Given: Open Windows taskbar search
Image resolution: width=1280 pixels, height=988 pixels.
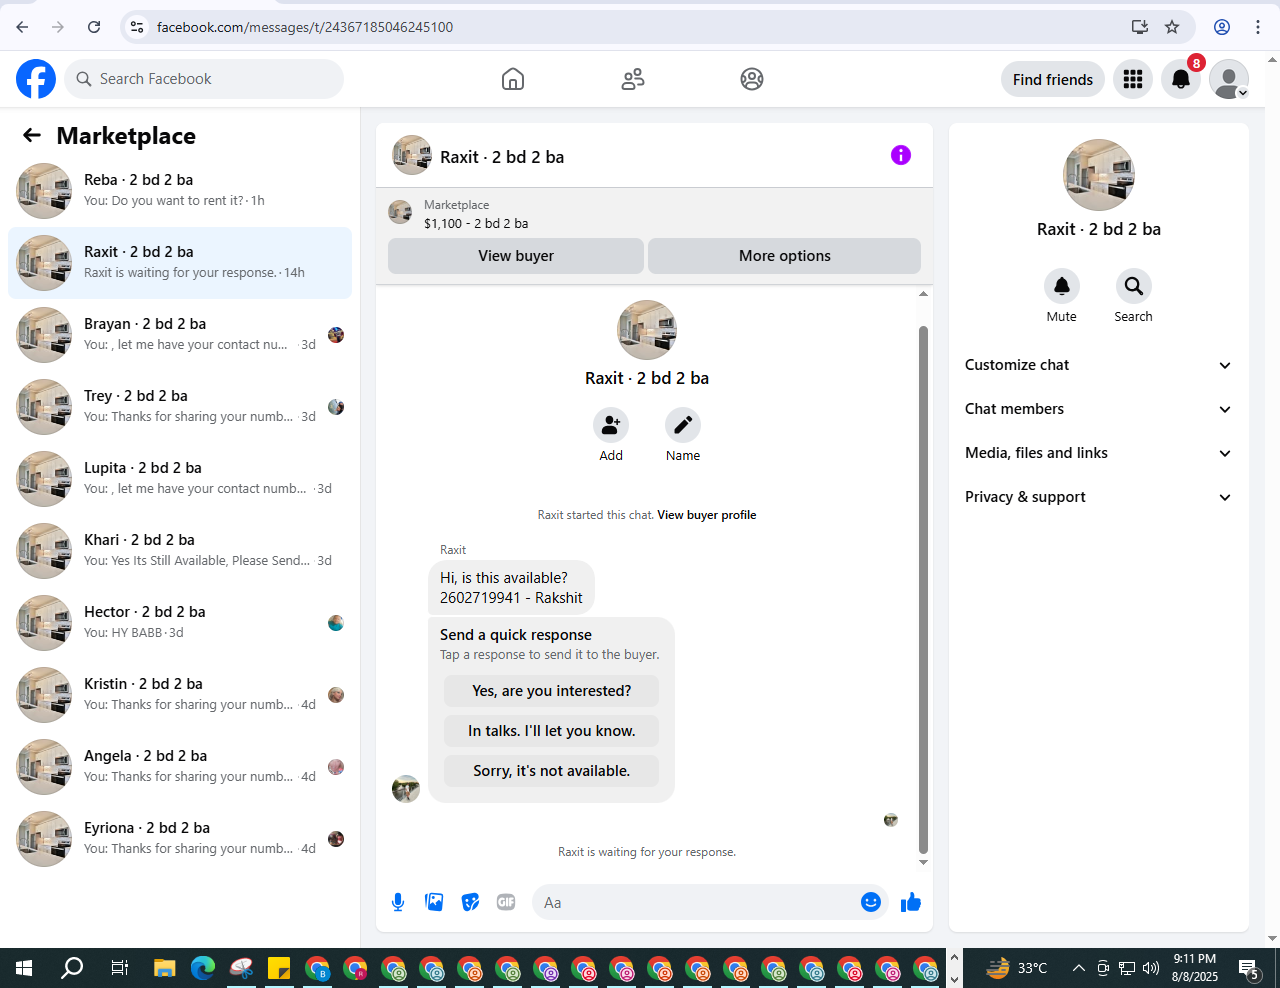Looking at the screenshot, I should click(x=72, y=968).
